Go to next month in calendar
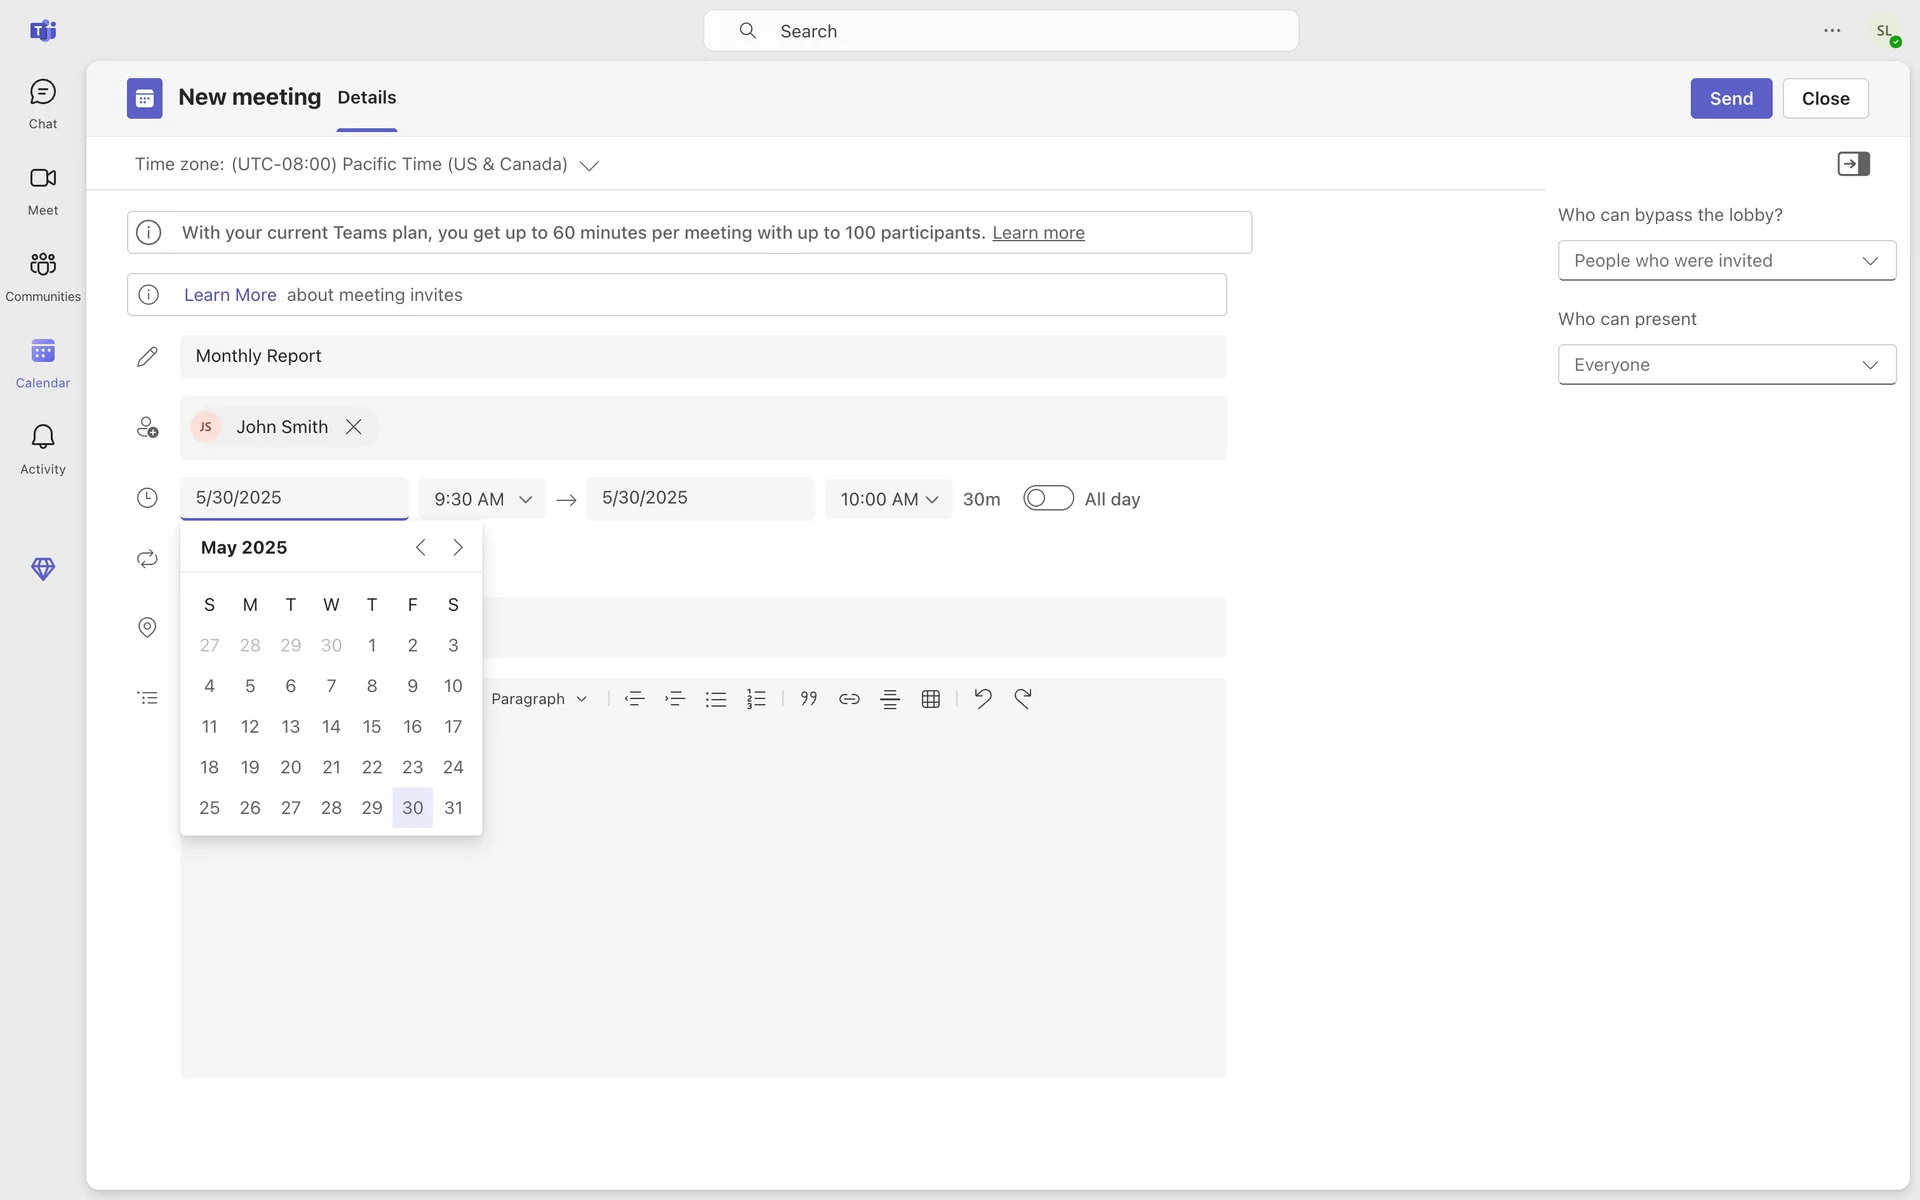1920x1200 pixels. [458, 548]
